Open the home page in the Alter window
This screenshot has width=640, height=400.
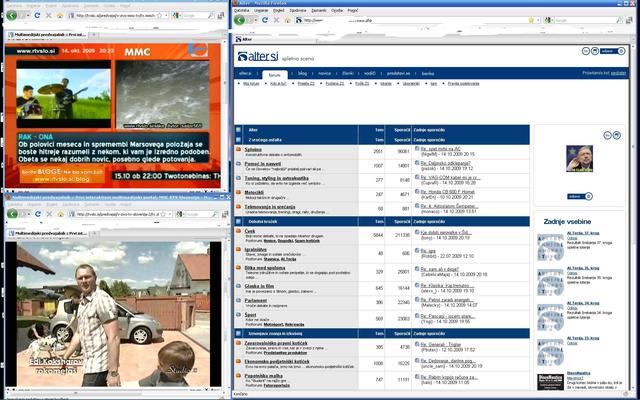coord(288,20)
